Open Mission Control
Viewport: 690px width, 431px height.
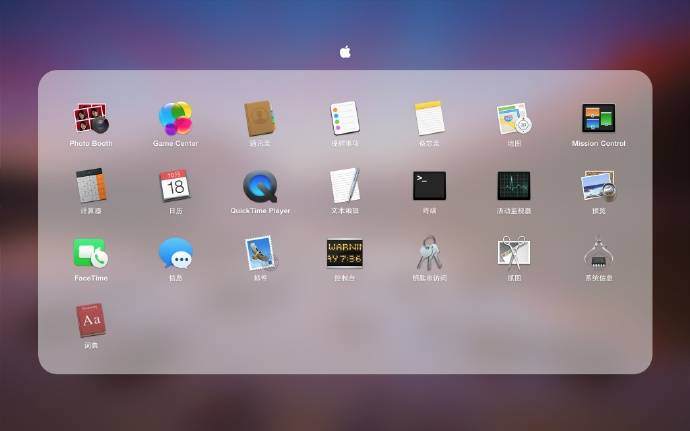point(598,118)
